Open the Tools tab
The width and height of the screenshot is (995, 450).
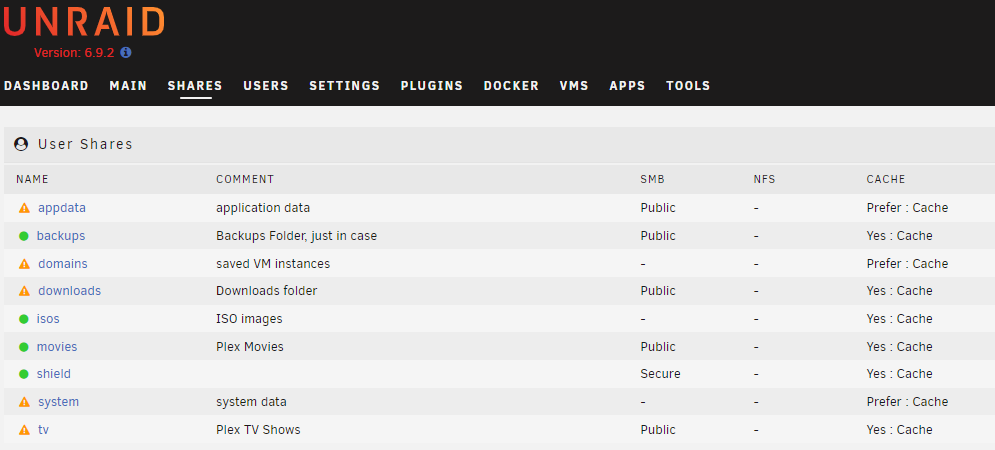pyautogui.click(x=688, y=86)
